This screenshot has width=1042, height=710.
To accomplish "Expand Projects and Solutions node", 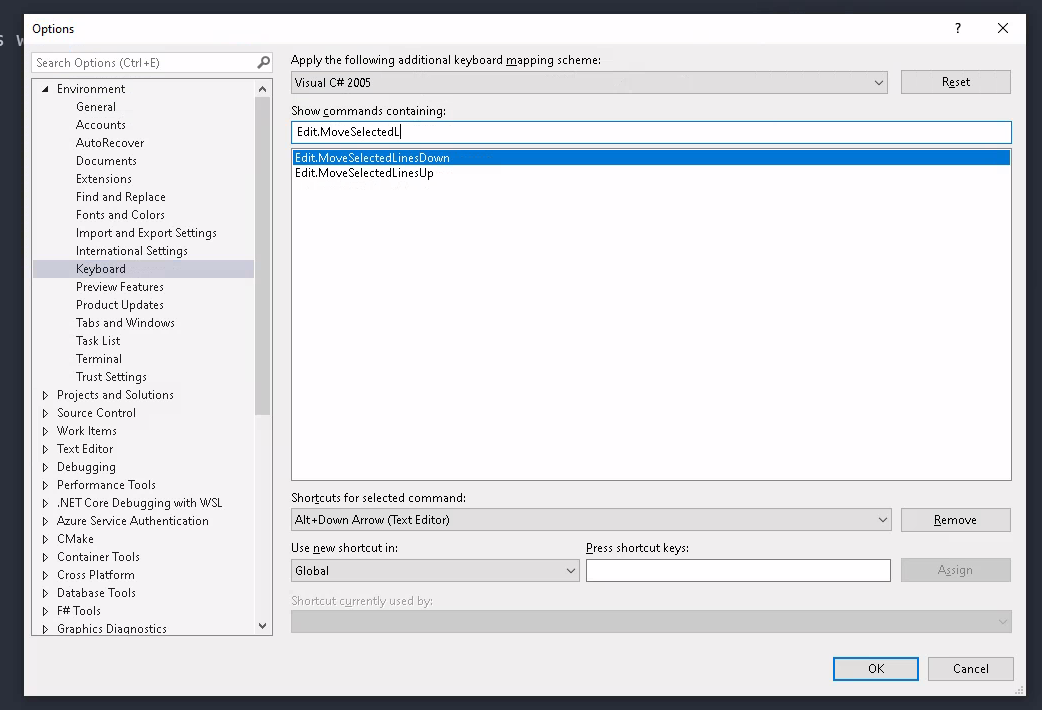I will [x=45, y=395].
